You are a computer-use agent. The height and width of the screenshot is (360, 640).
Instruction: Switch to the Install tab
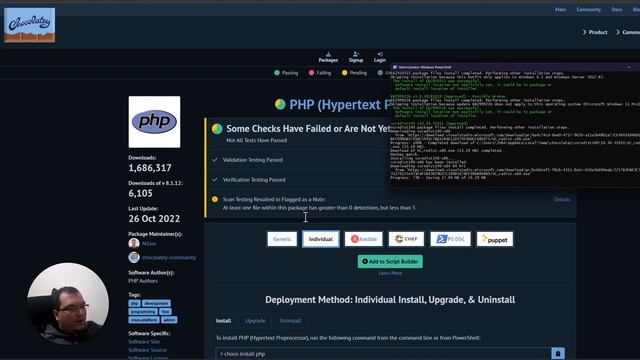pos(224,321)
